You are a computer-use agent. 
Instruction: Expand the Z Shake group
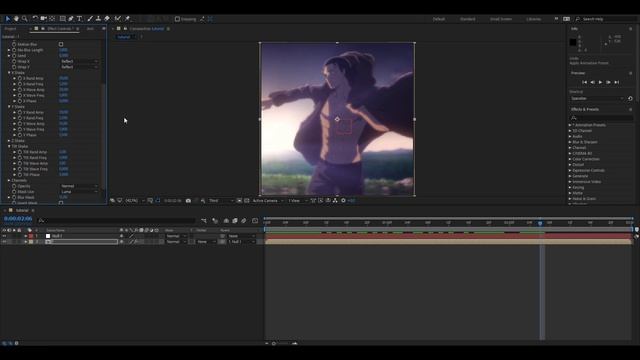point(9,141)
